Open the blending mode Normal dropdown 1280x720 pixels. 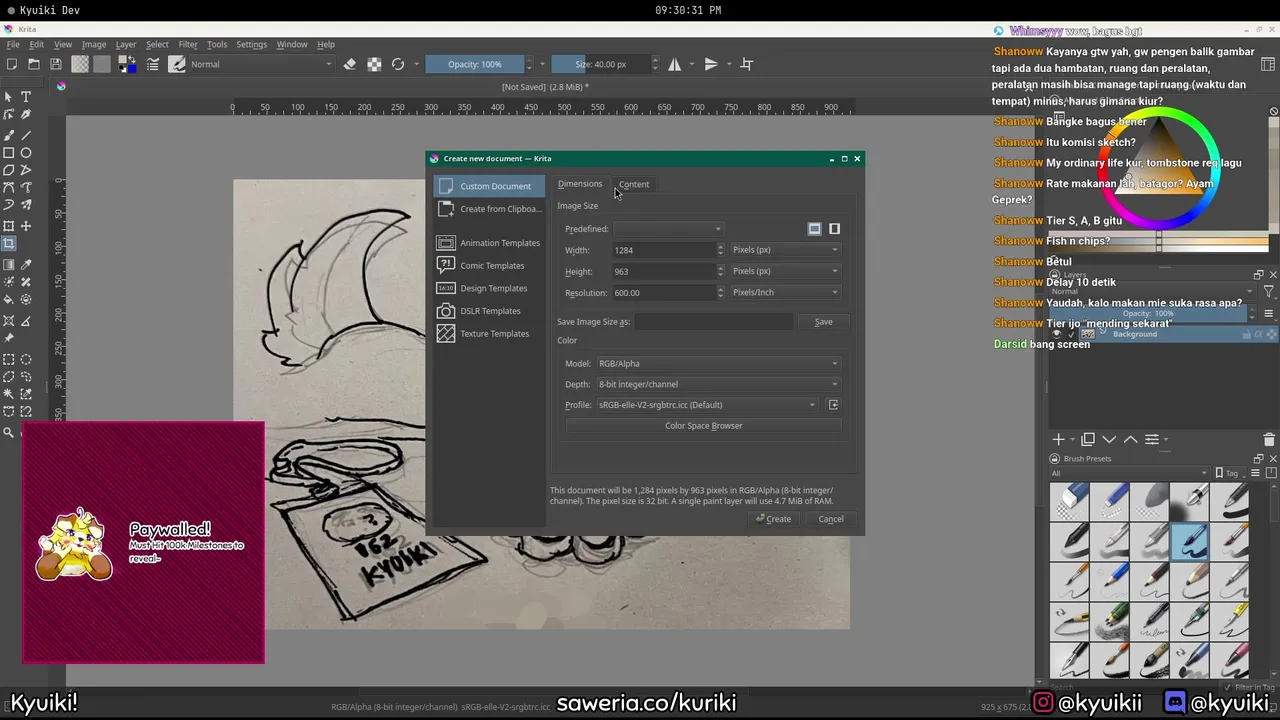[x=261, y=64]
